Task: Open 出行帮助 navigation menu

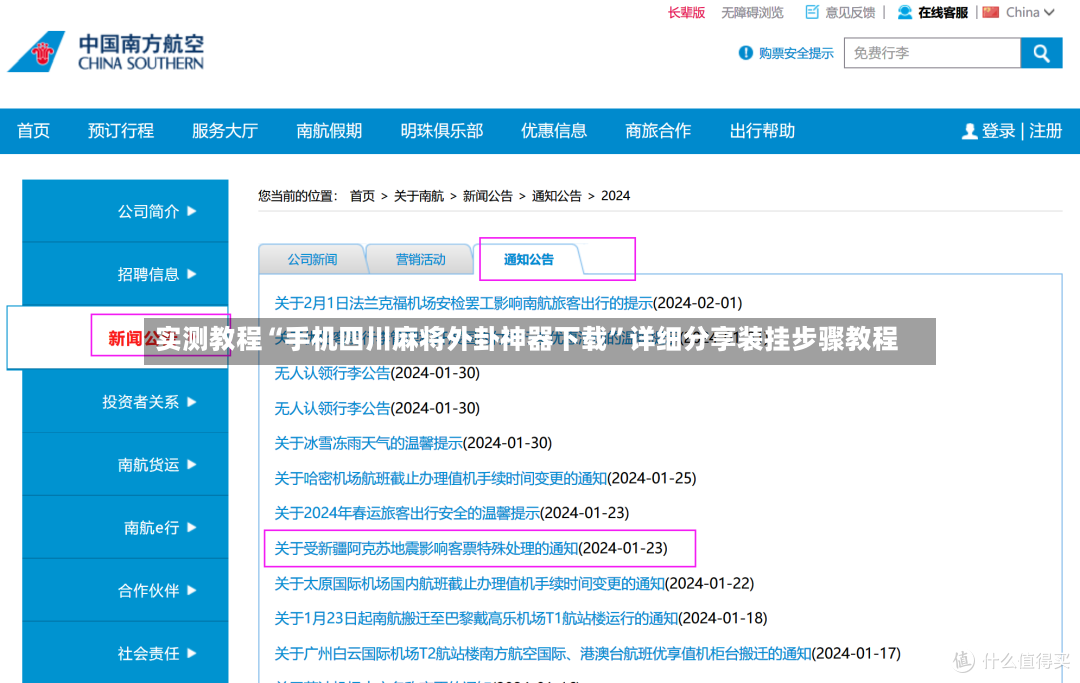Action: 762,131
